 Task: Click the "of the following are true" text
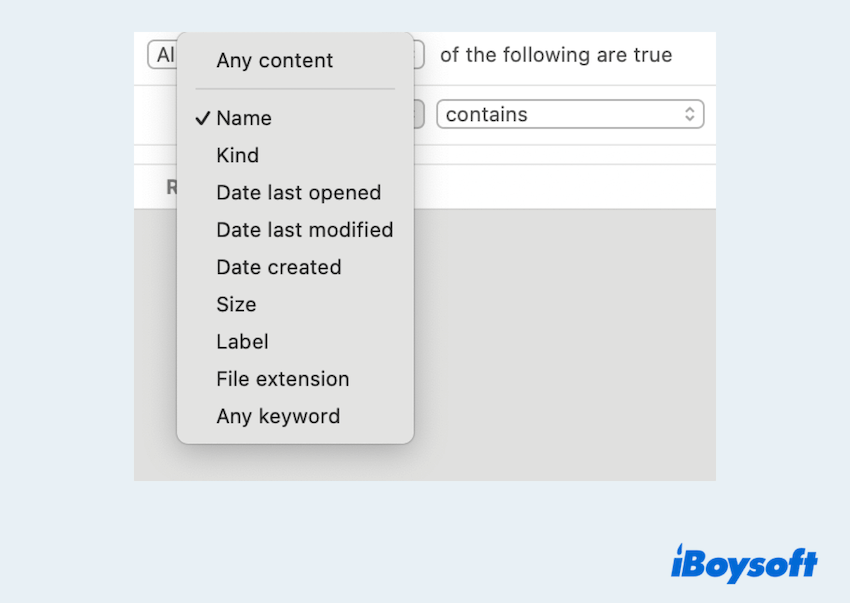(556, 55)
